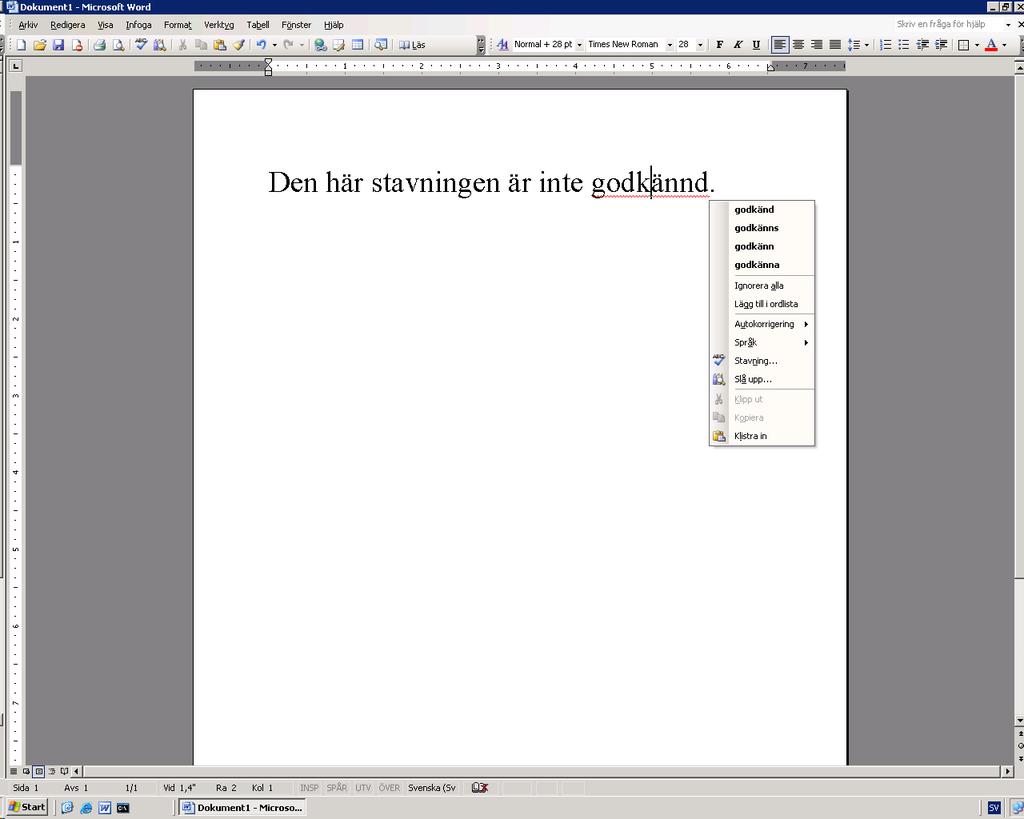
Task: Open toolbar options overflow chevron beside Läs
Action: (481, 45)
